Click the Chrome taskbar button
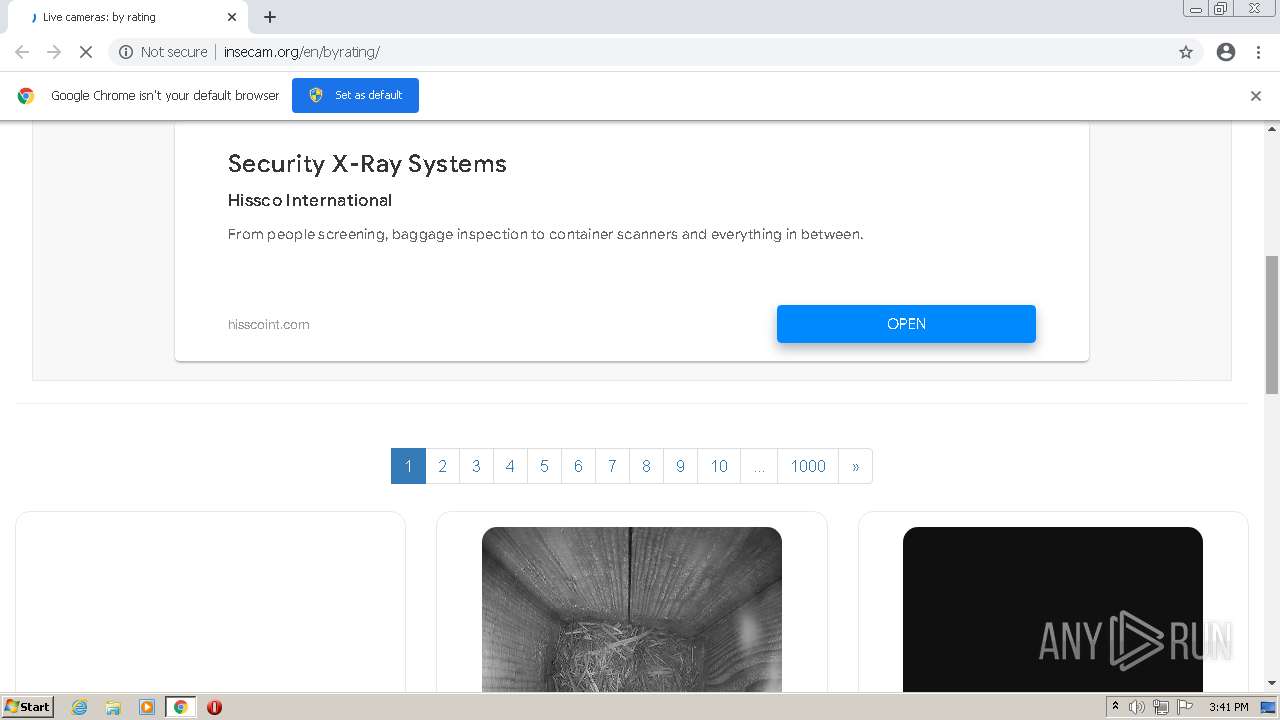1280x720 pixels. point(181,707)
